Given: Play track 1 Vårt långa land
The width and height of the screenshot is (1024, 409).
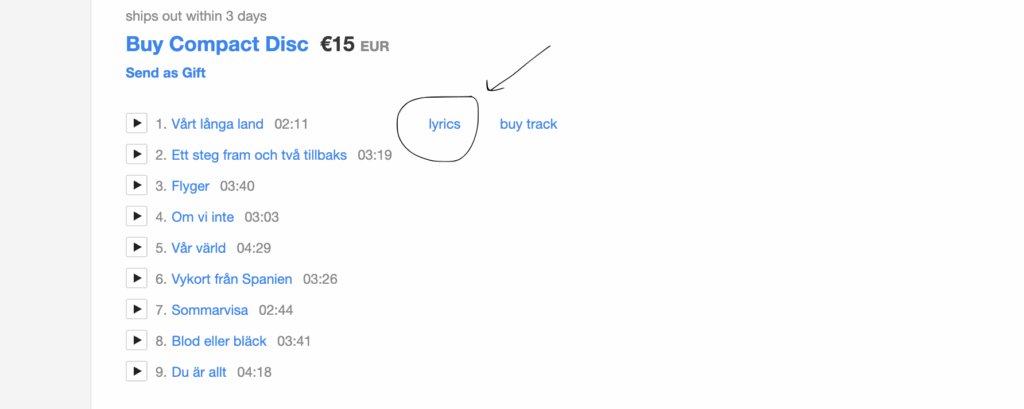Looking at the screenshot, I should [136, 122].
